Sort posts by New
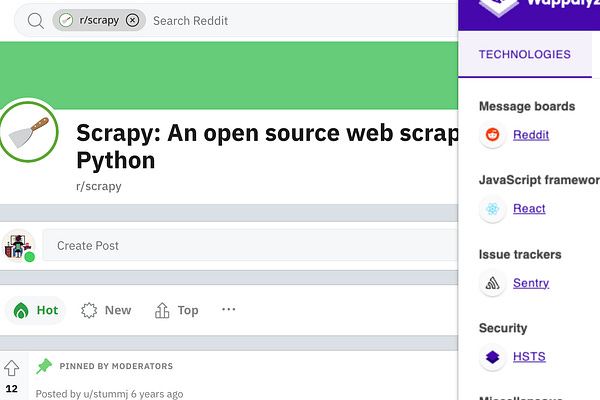The height and width of the screenshot is (400, 600). tap(106, 310)
